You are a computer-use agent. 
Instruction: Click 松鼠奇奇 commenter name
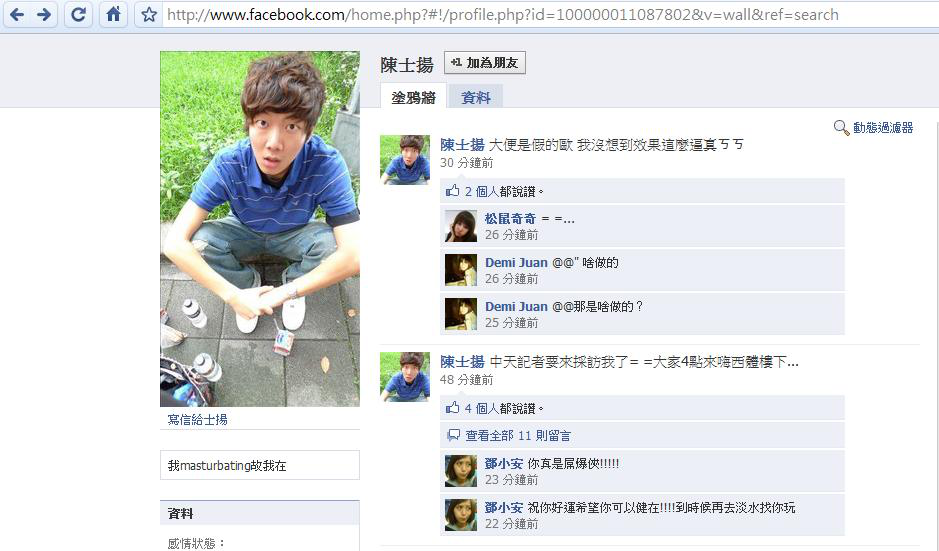pyautogui.click(x=510, y=219)
